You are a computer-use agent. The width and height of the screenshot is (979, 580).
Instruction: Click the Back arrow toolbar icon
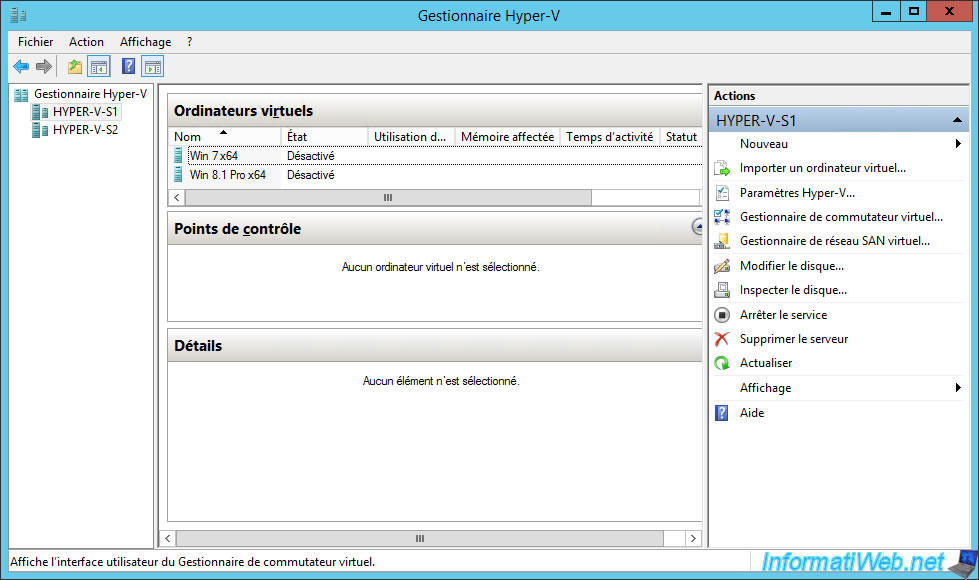[x=21, y=66]
